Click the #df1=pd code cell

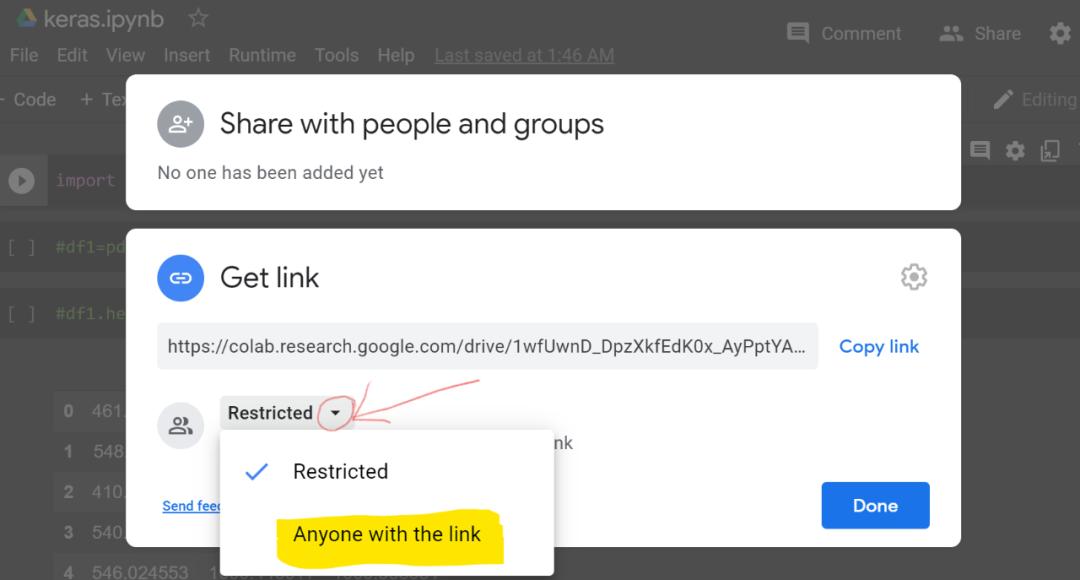click(x=90, y=247)
